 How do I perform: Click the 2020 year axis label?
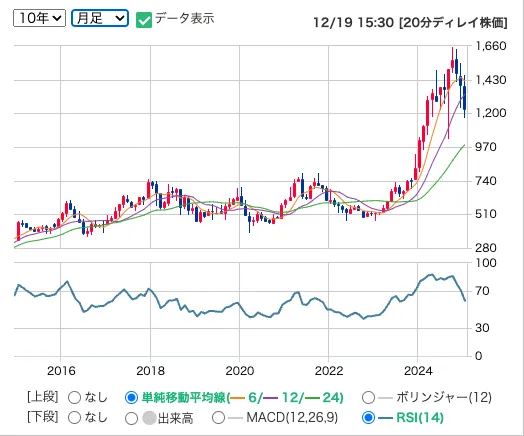click(240, 371)
